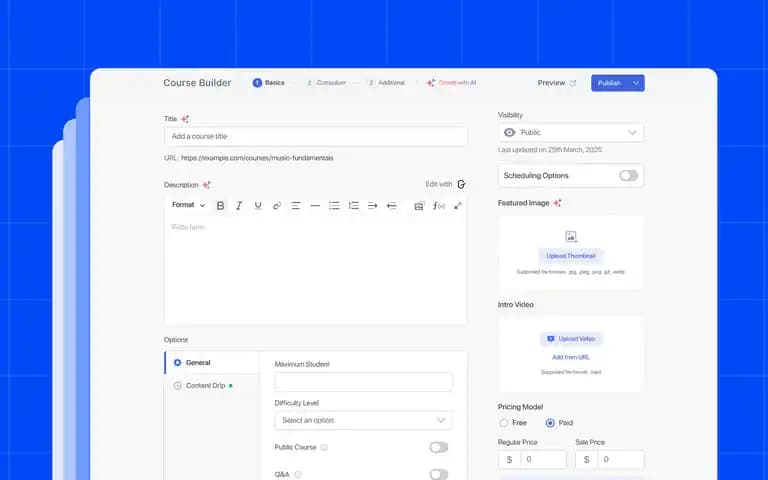Select the Free pricing model
768x480 pixels.
click(504, 423)
